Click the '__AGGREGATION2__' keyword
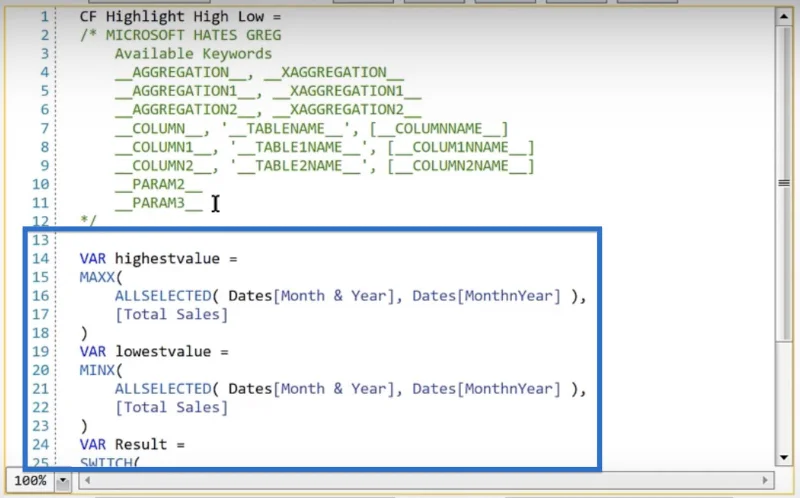The image size is (800, 498). coord(185,110)
